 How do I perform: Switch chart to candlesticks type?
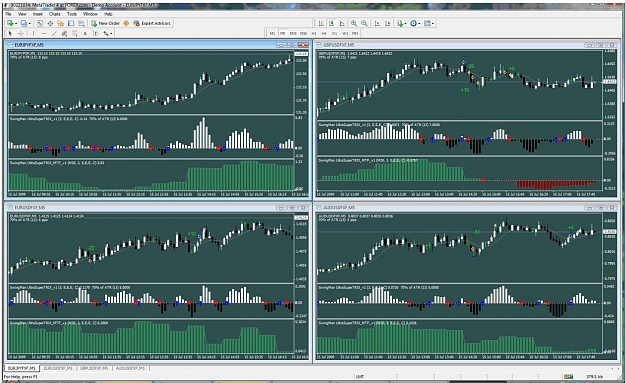click(331, 24)
